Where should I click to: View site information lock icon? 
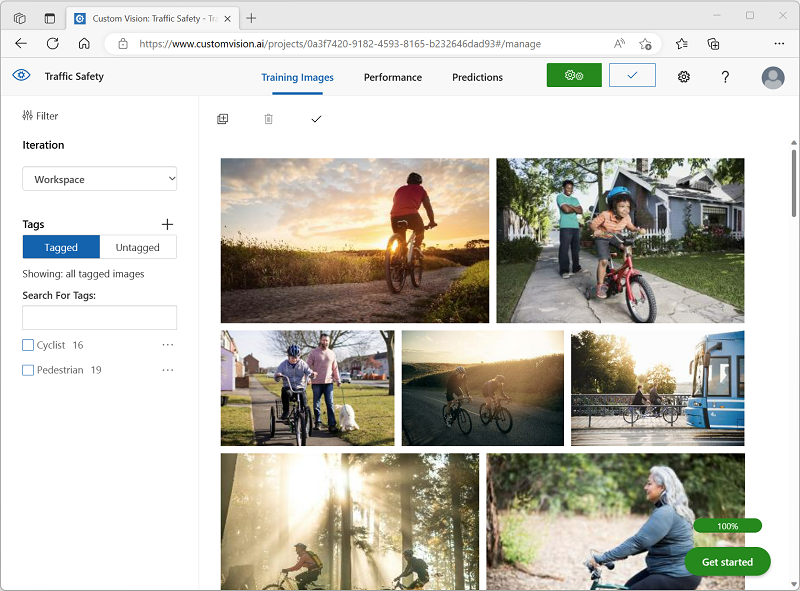(x=123, y=44)
